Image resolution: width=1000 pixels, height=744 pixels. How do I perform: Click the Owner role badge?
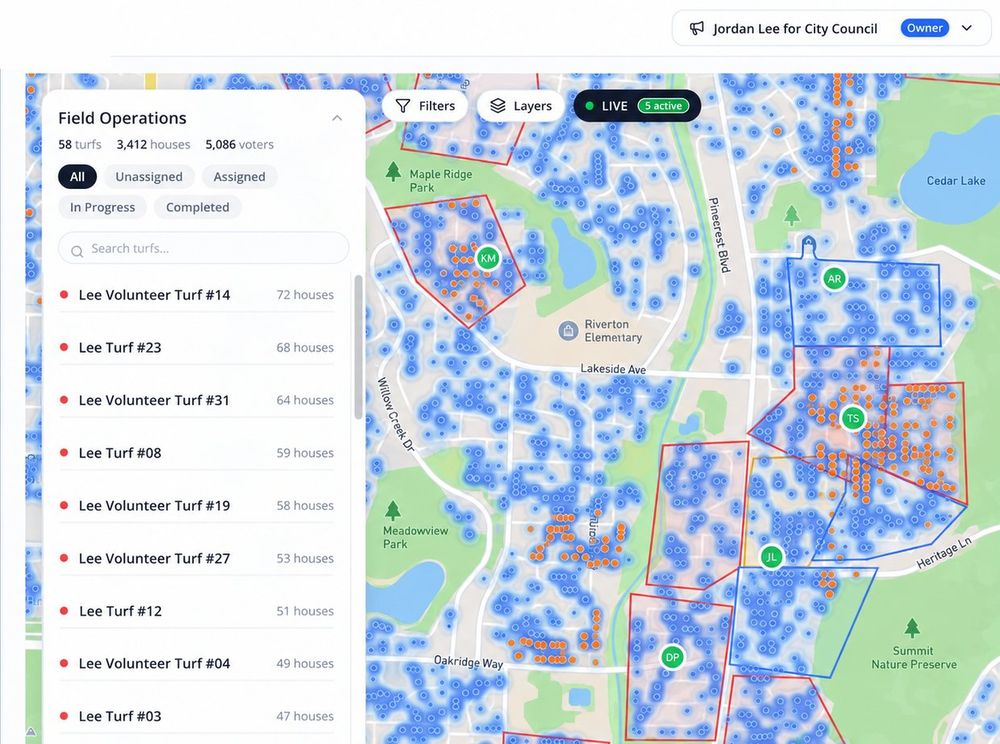point(925,28)
